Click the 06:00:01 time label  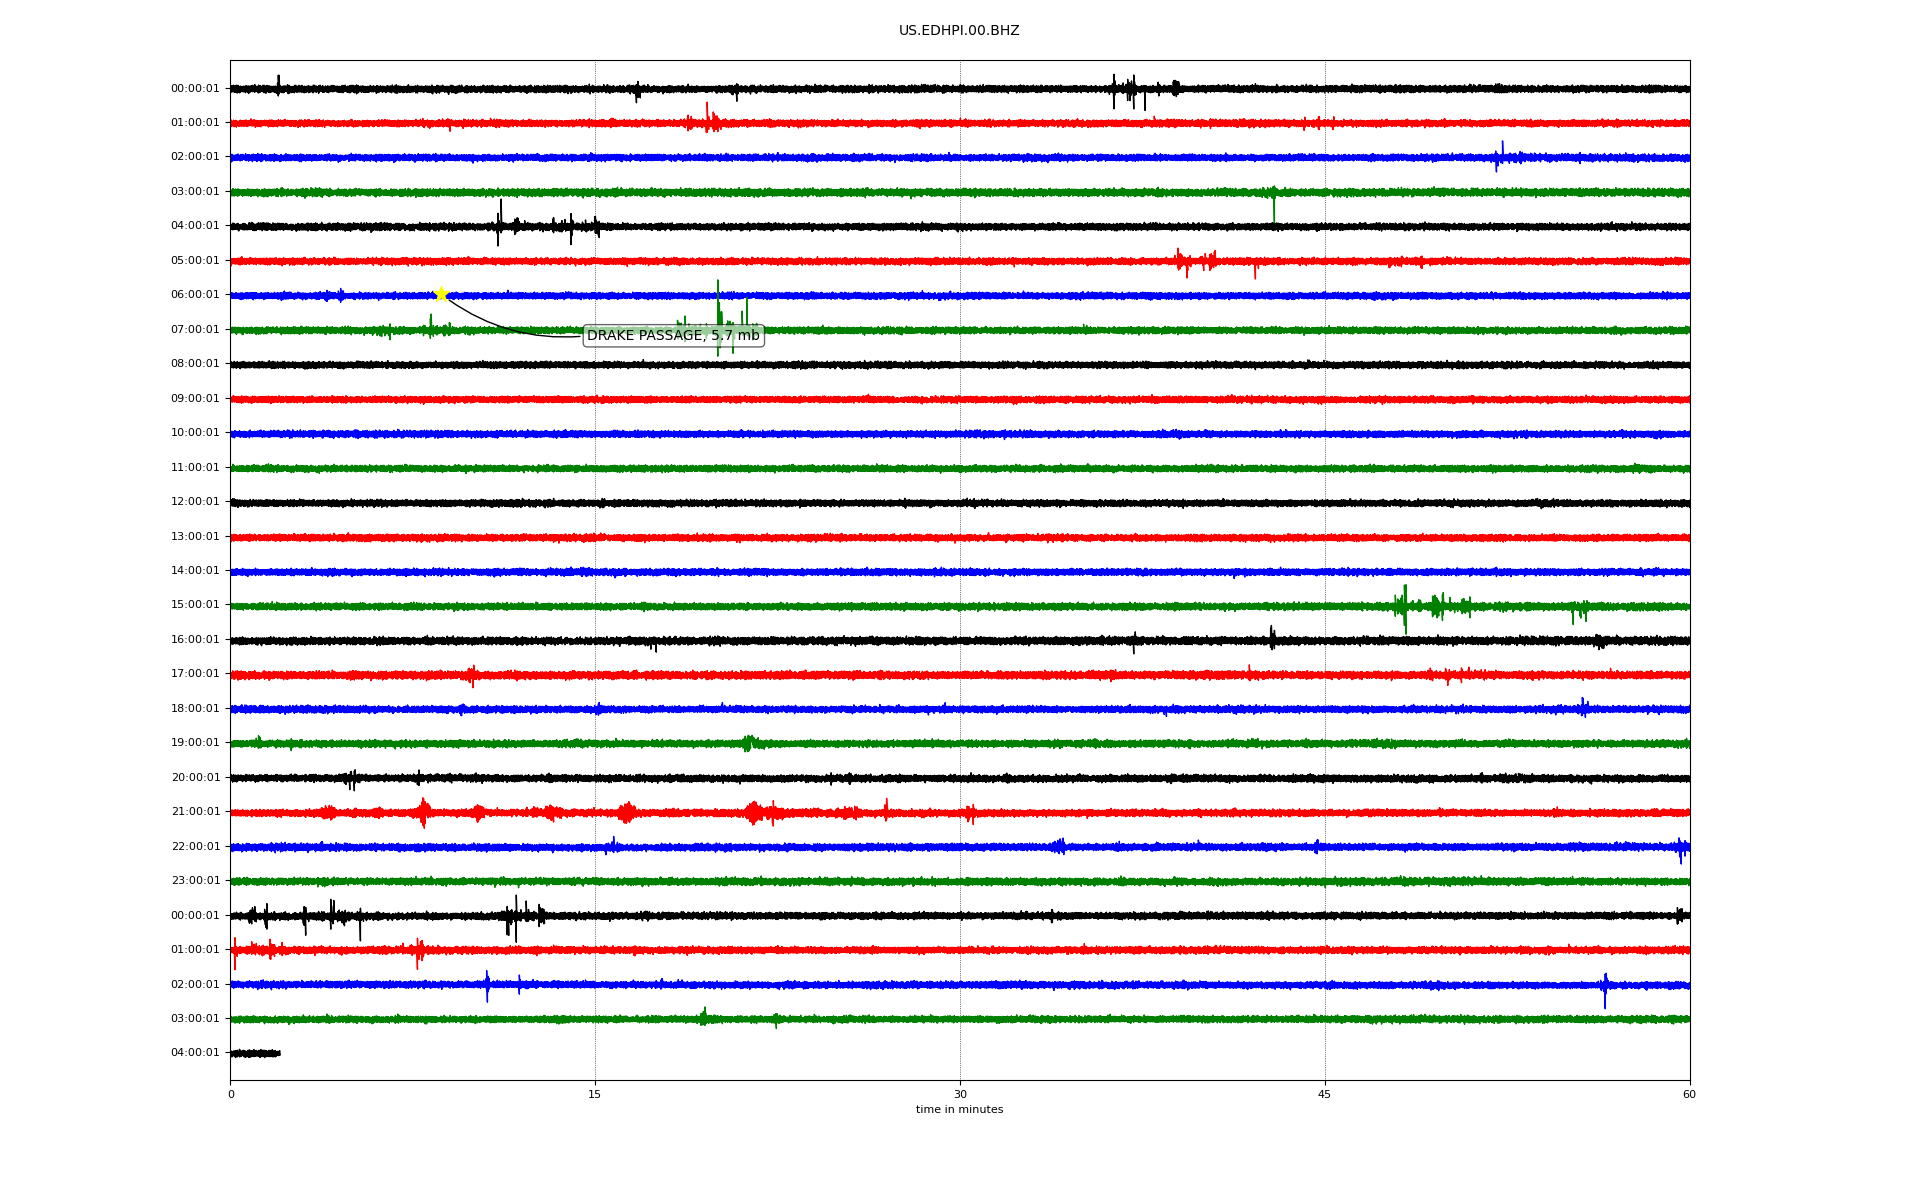coord(195,295)
